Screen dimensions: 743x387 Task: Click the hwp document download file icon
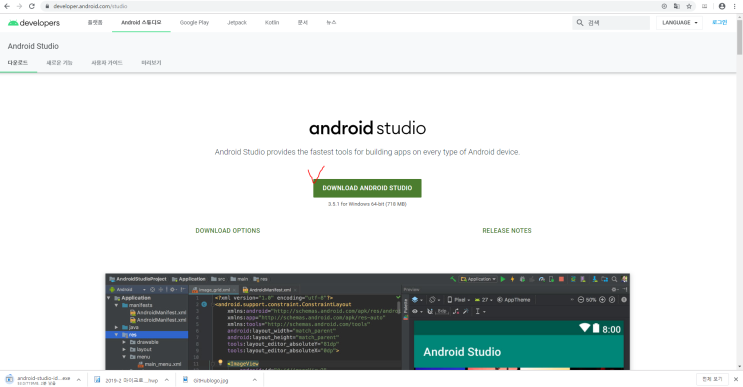97,379
